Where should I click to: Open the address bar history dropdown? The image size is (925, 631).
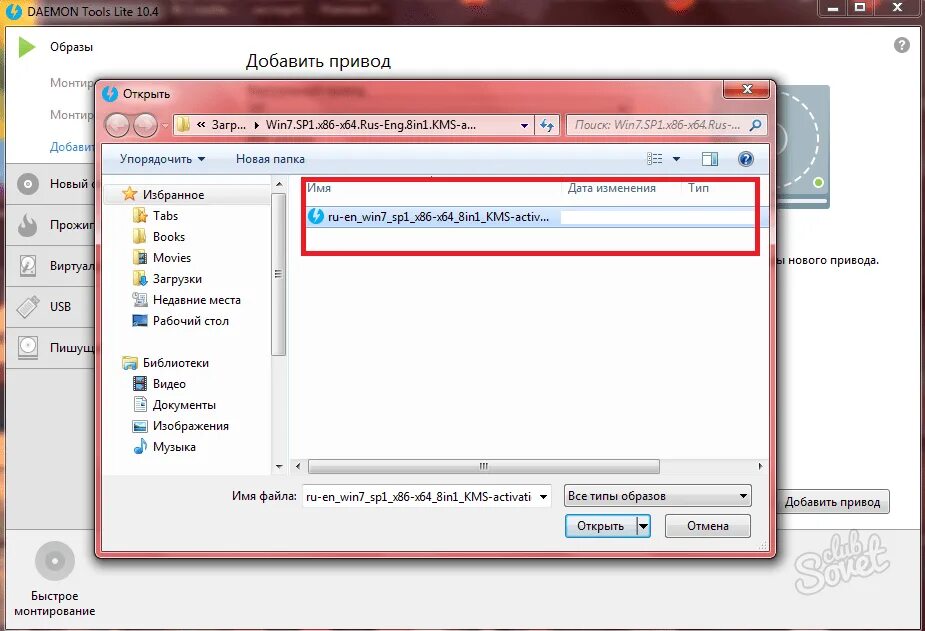(524, 125)
